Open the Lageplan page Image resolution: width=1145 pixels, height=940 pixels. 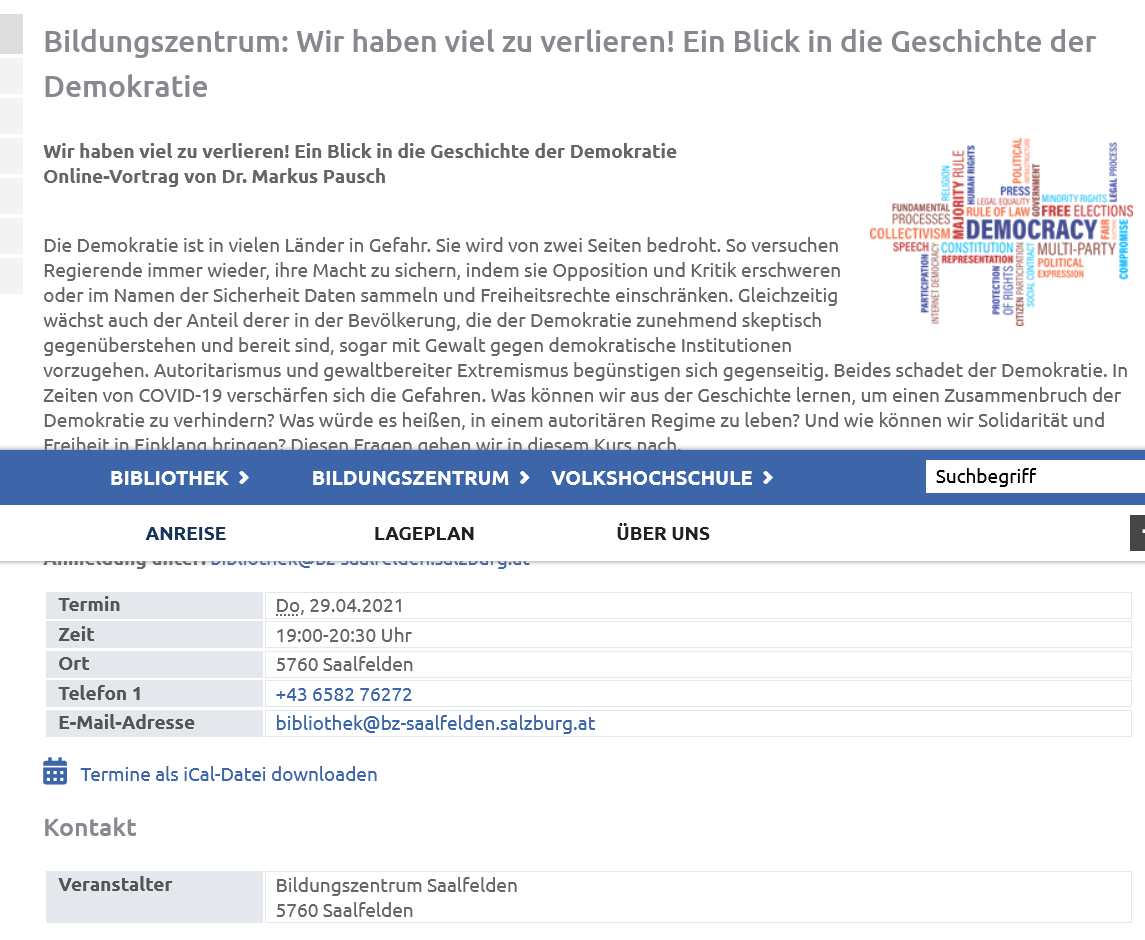[x=424, y=534]
